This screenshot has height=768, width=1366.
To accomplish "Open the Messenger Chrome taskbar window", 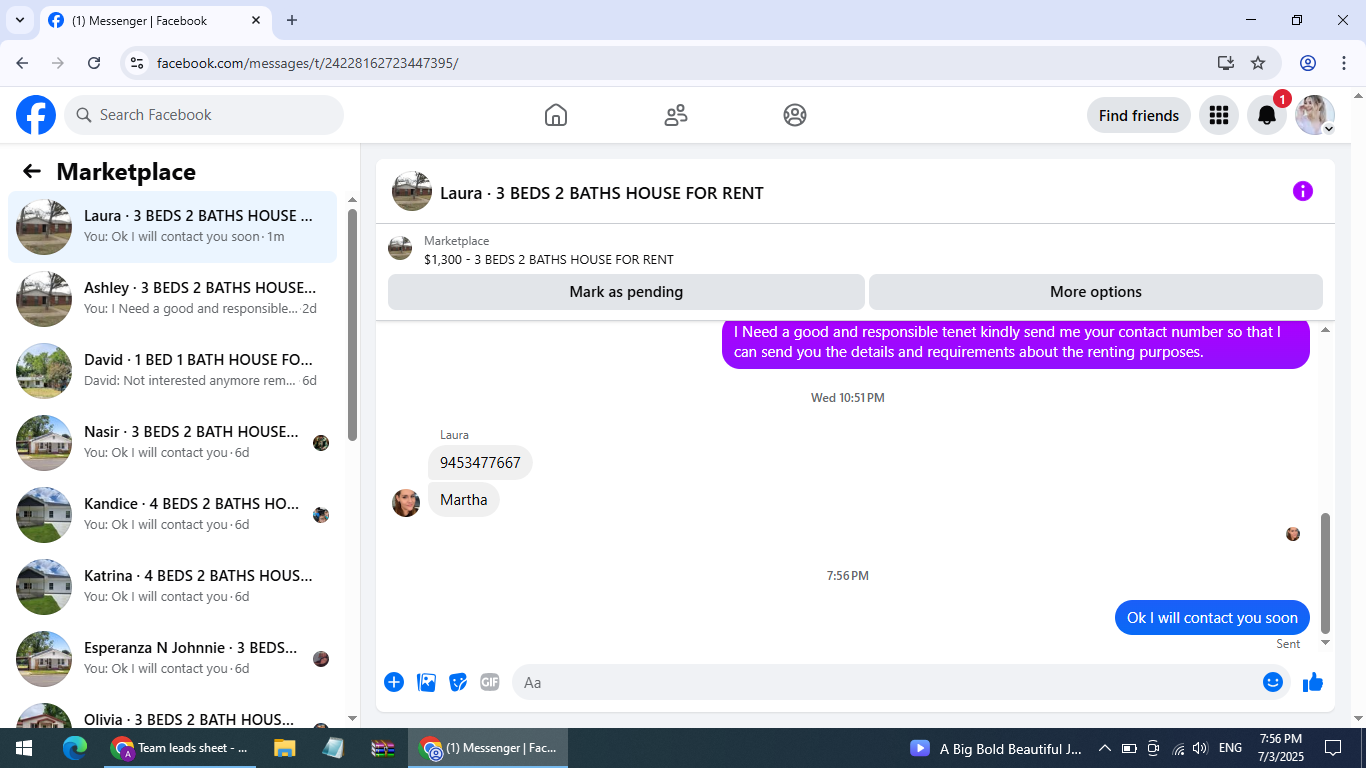I will click(x=489, y=748).
